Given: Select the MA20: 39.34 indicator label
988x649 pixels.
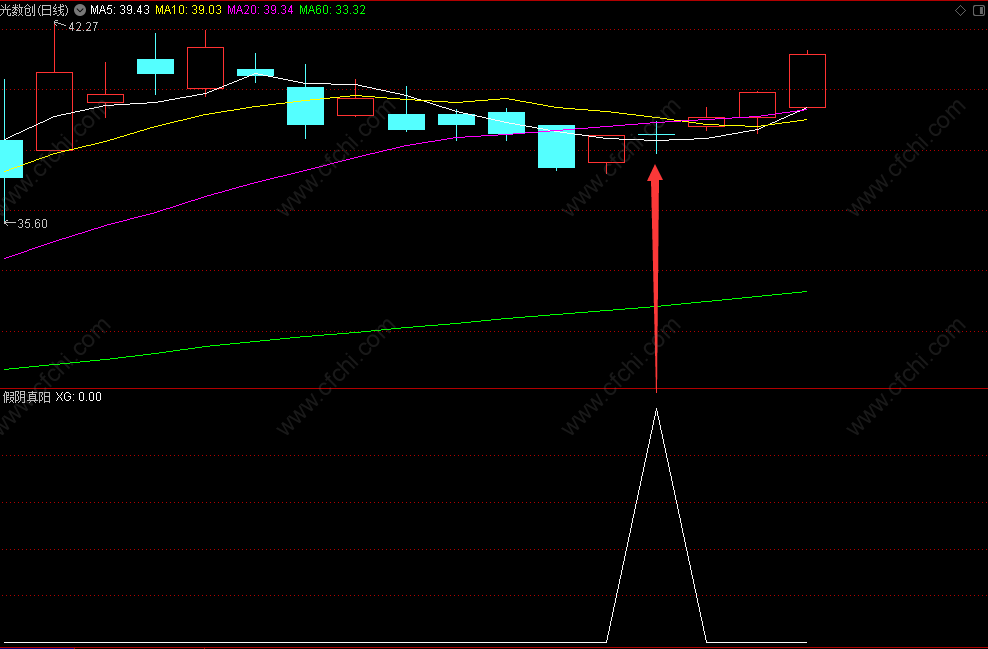Looking at the screenshot, I should tap(260, 10).
